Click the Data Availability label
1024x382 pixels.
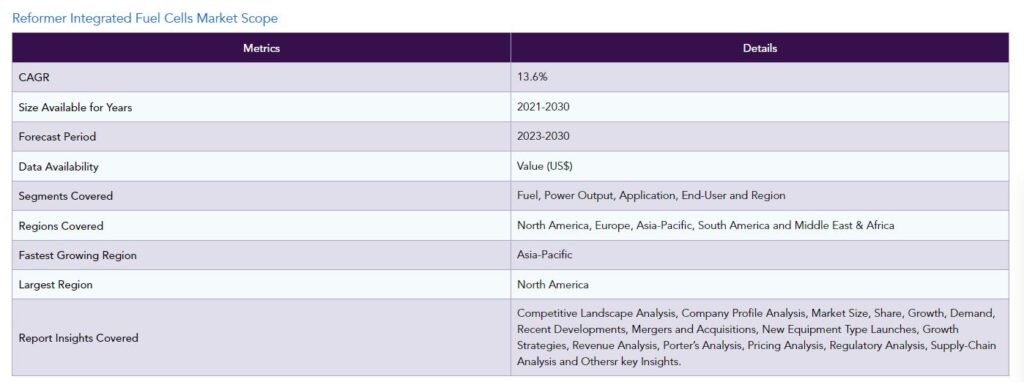click(x=59, y=167)
